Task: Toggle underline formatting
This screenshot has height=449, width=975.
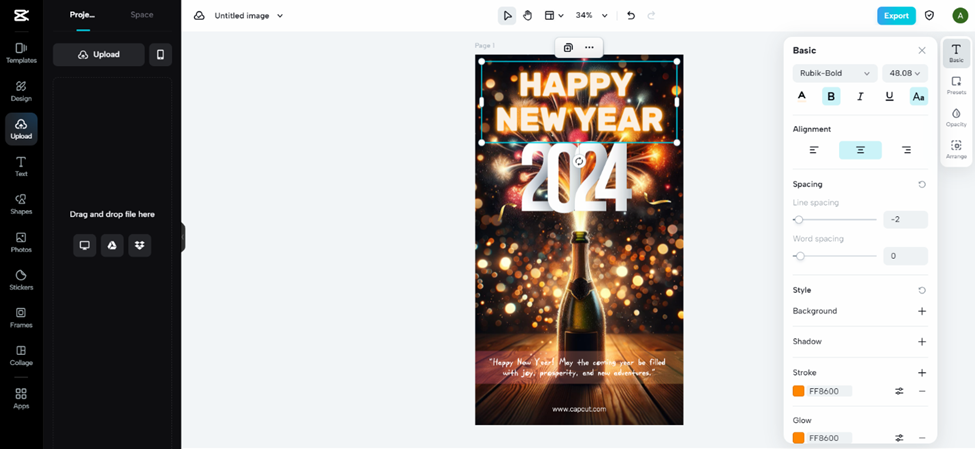Action: [890, 96]
